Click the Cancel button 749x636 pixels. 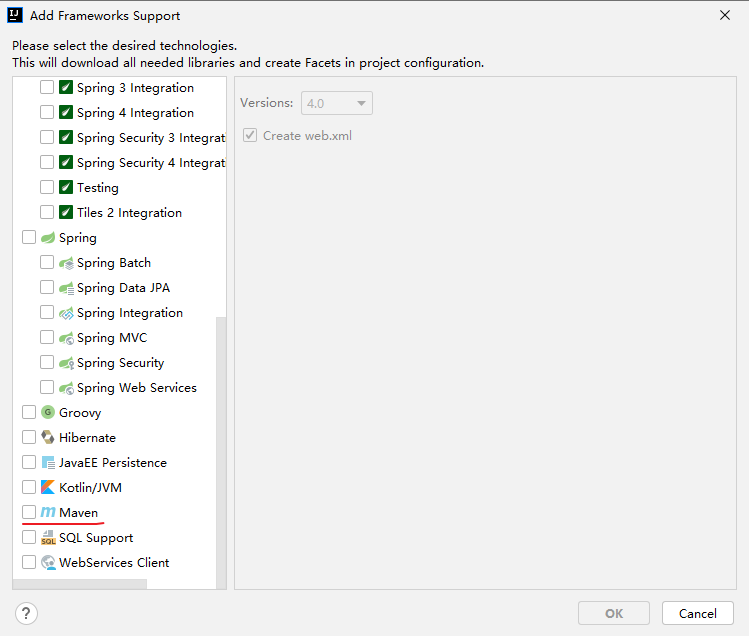[x=698, y=613]
